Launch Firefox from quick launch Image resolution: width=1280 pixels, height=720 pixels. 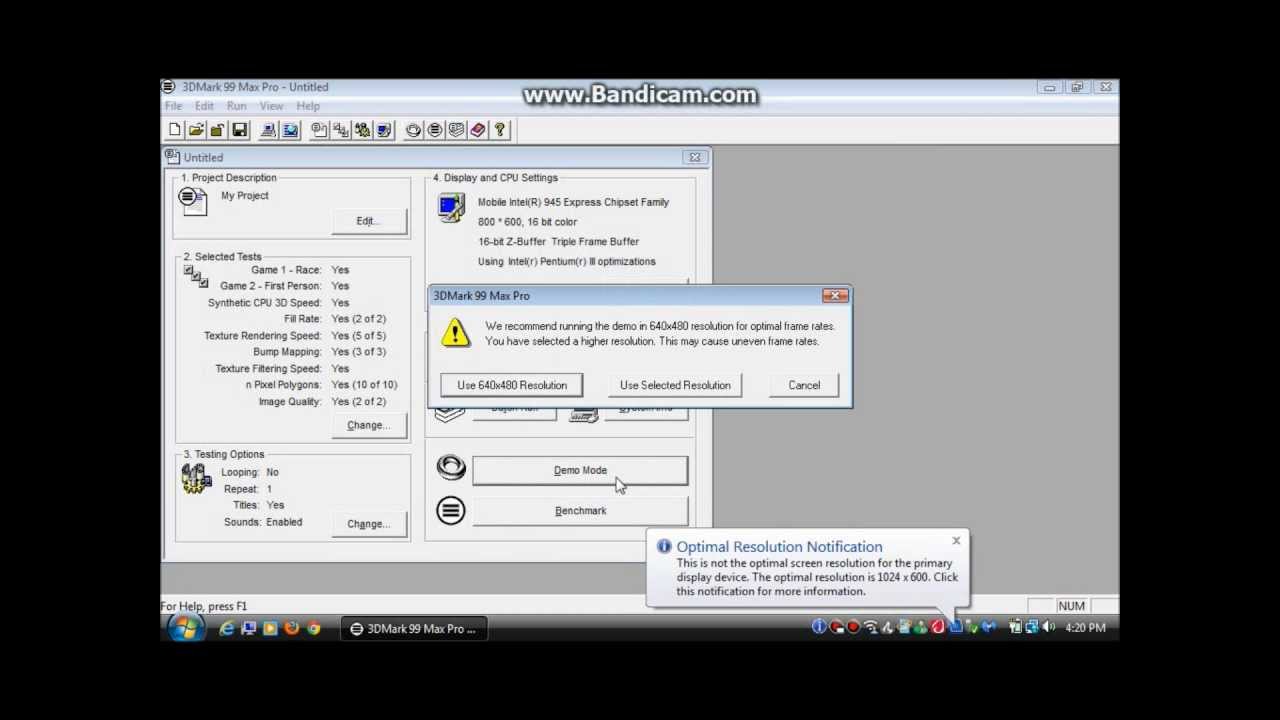pyautogui.click(x=292, y=628)
